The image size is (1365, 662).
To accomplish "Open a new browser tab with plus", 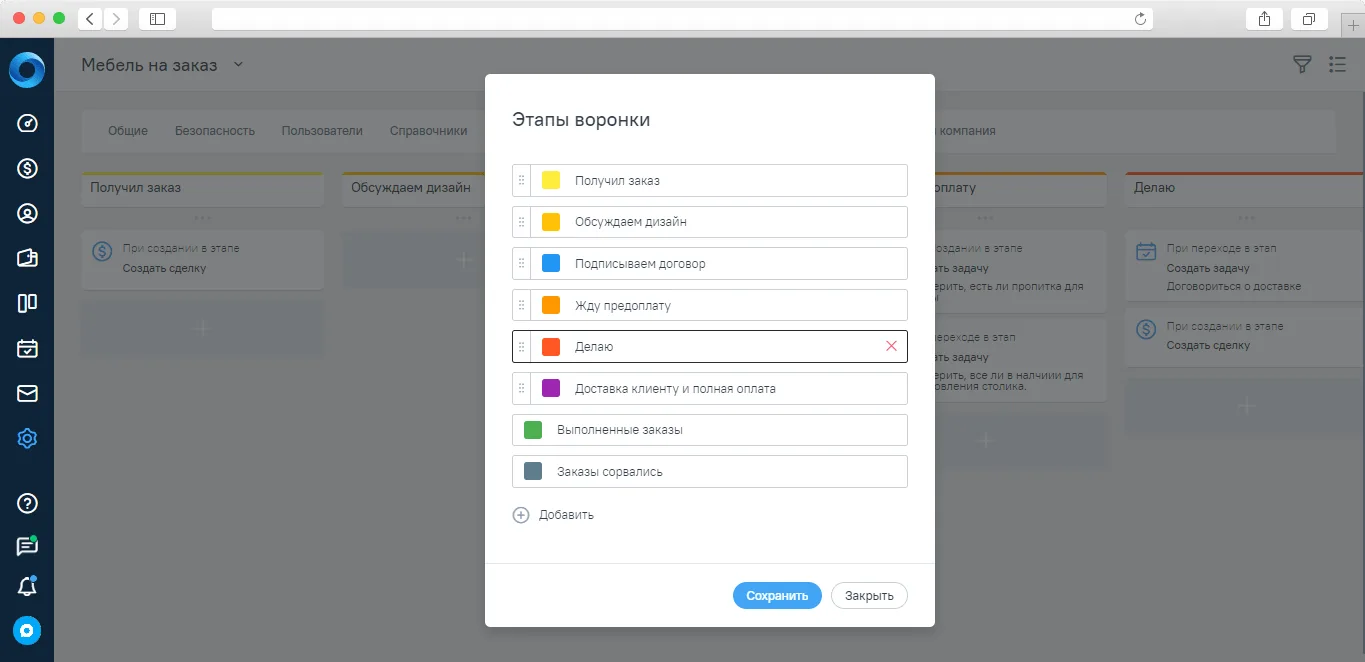I will point(1354,26).
